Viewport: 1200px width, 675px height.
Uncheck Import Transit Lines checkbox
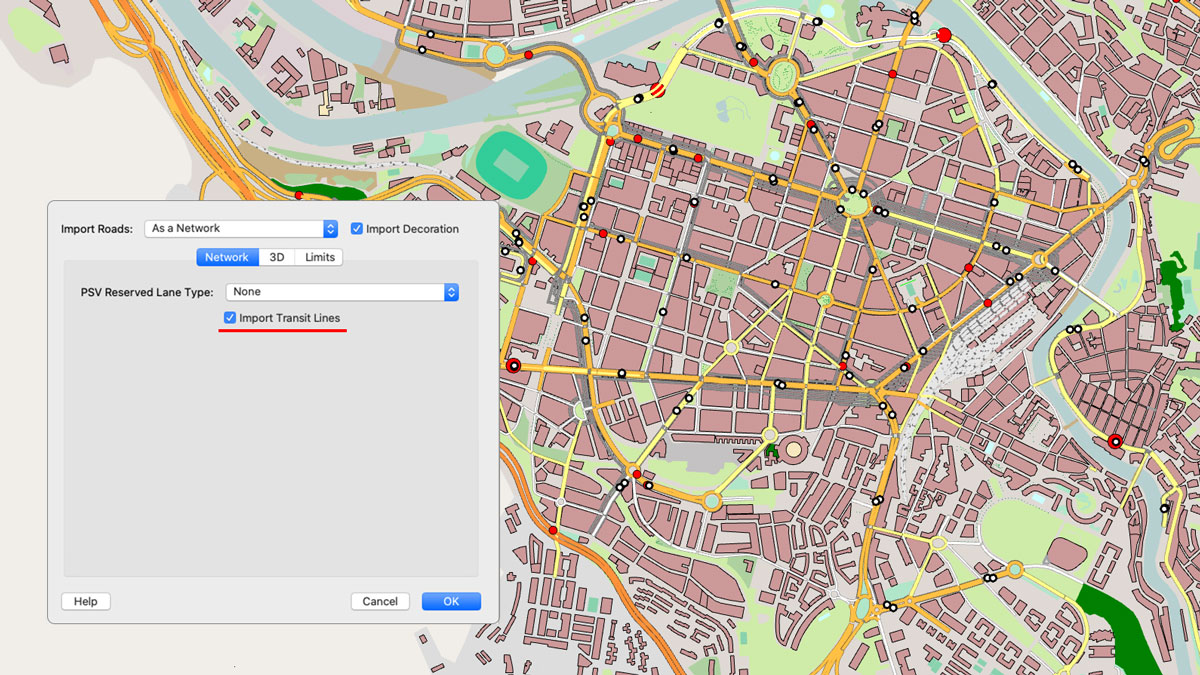click(x=230, y=318)
